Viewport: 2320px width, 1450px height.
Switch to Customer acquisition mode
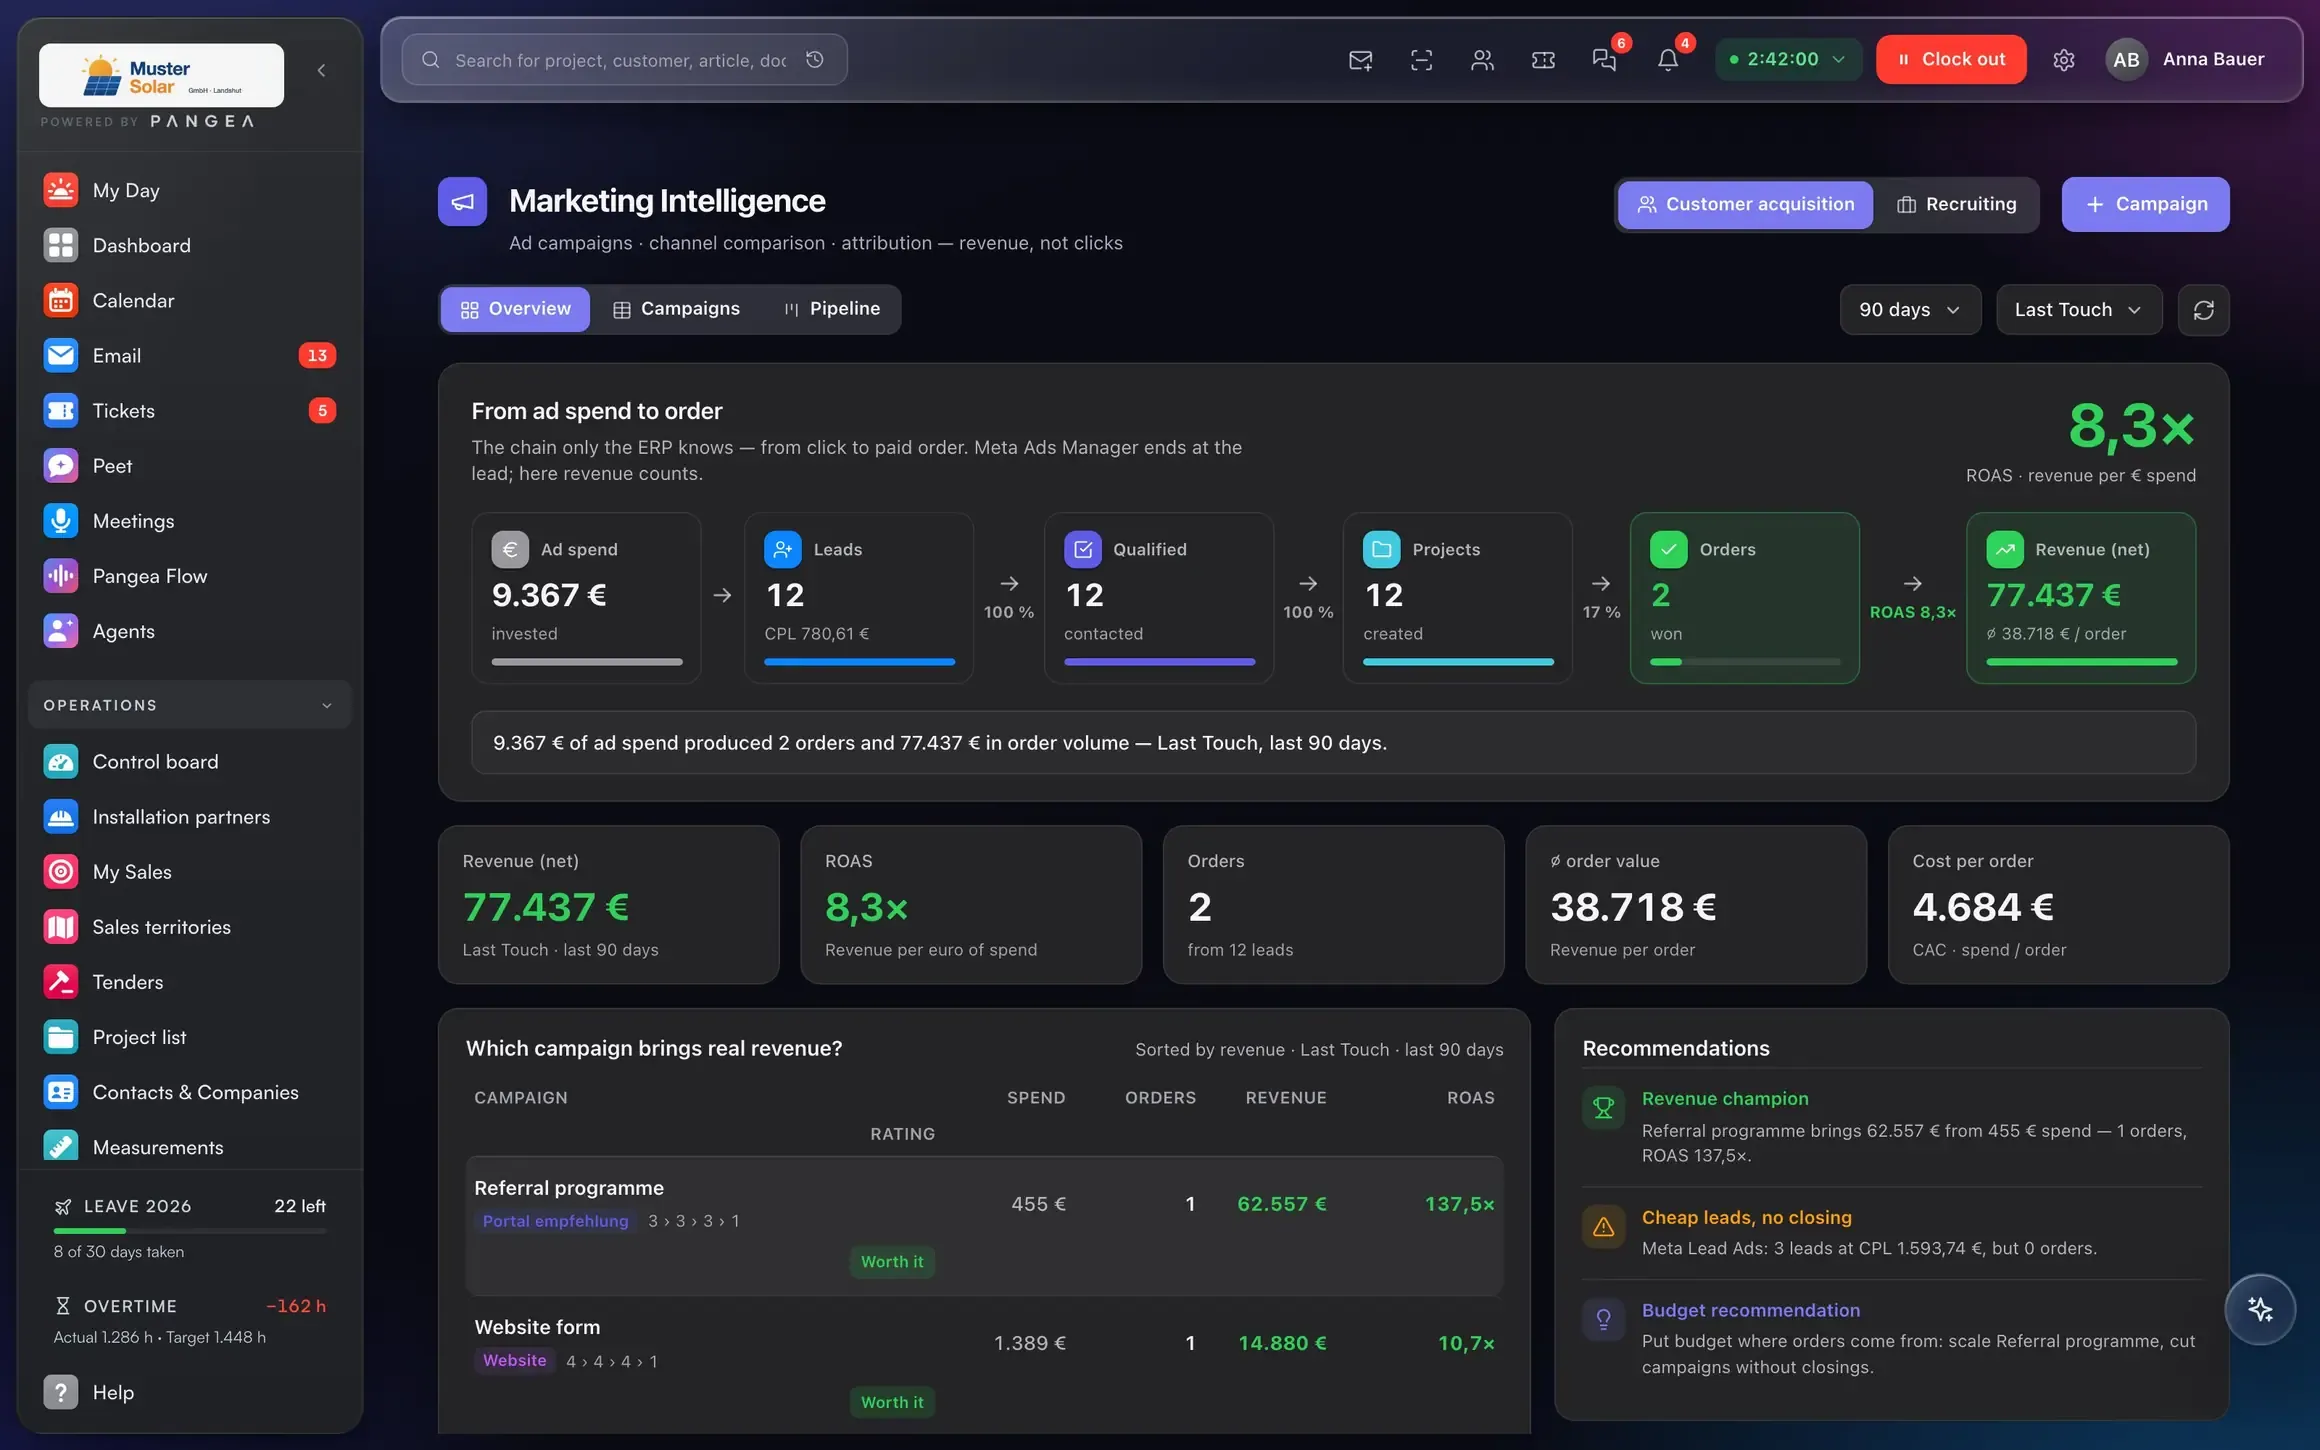point(1745,204)
